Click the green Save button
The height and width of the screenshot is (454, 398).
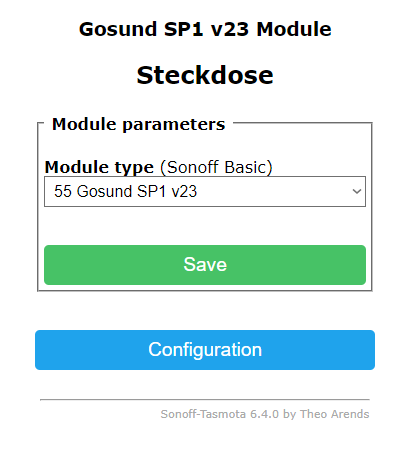coord(205,265)
